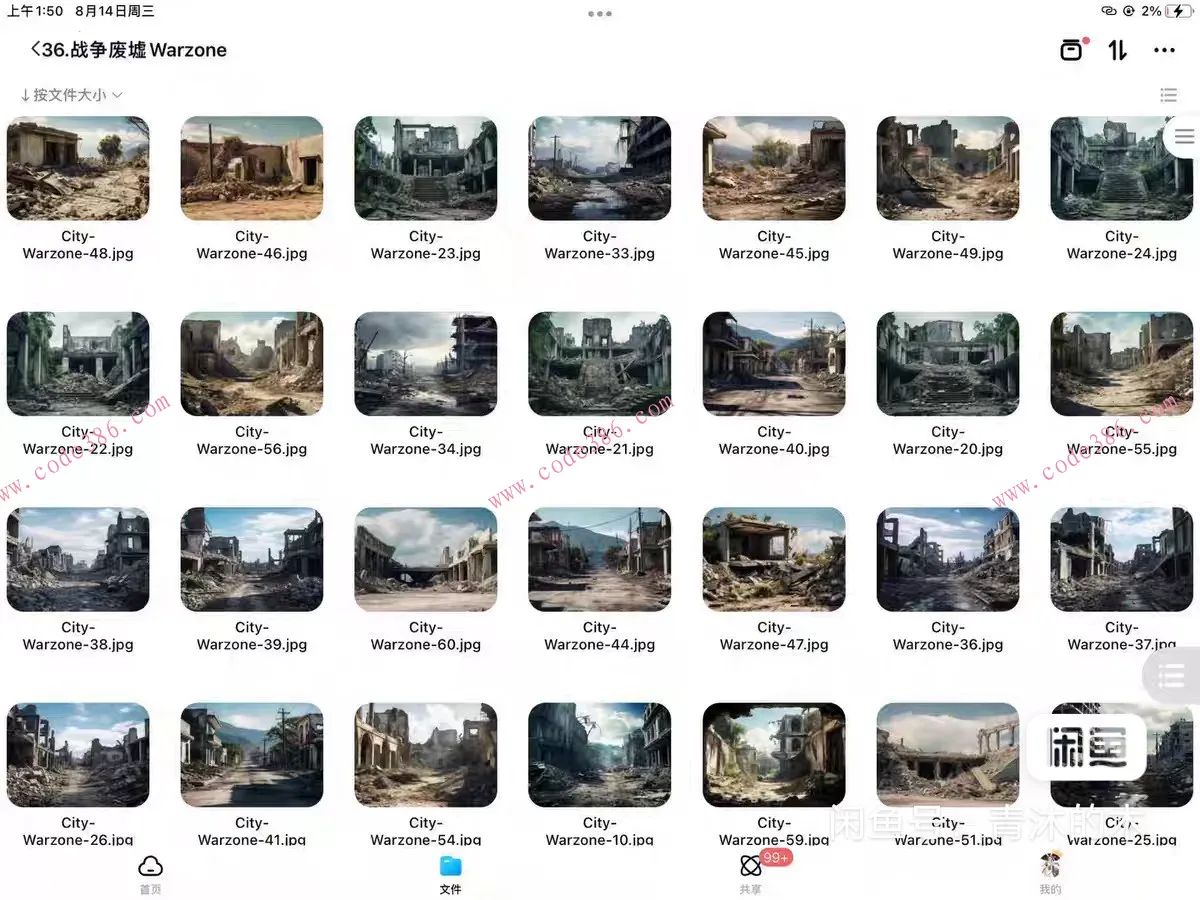This screenshot has height=900, width=1200.
Task: Click the file name City-Warzone-20.jpg
Action: [948, 441]
